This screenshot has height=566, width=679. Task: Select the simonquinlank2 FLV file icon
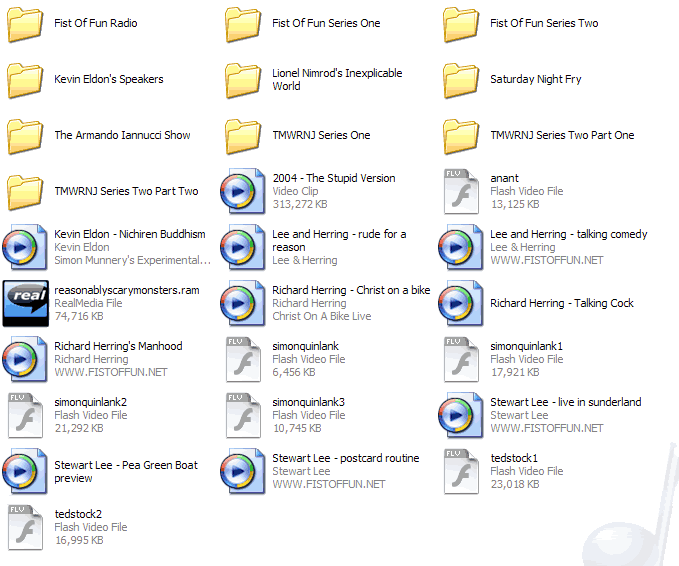coord(25,415)
